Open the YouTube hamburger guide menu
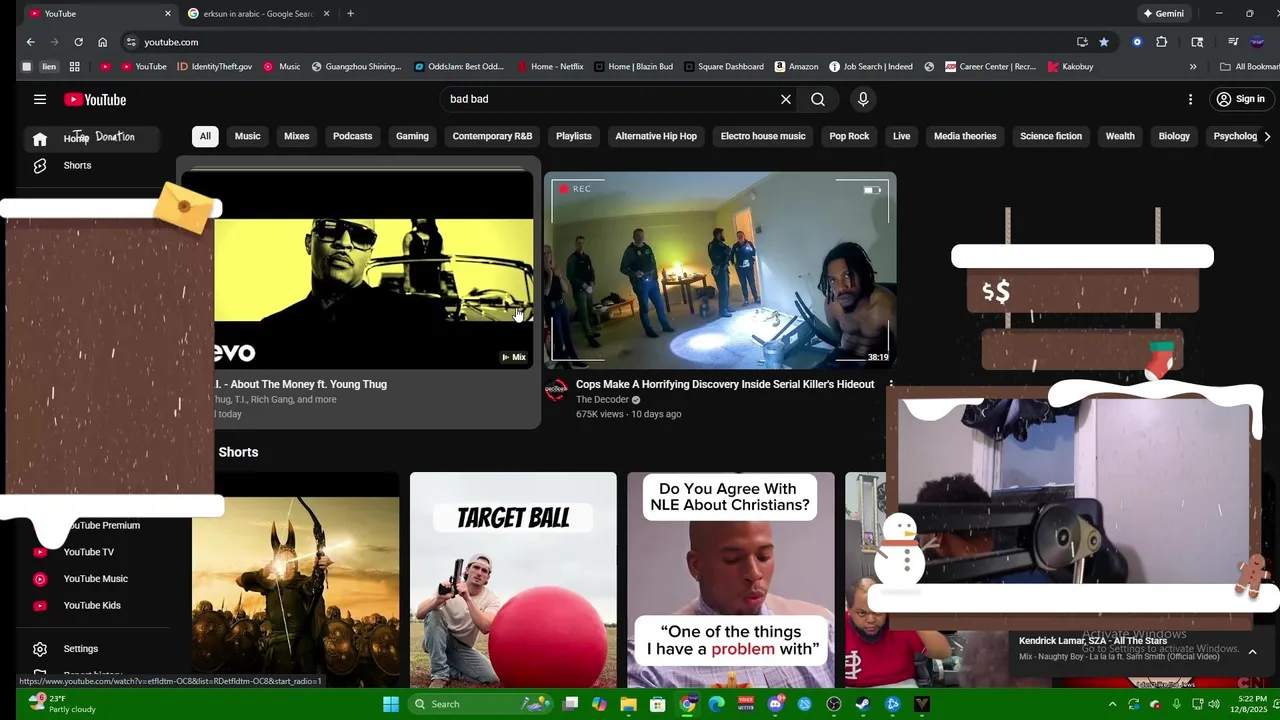This screenshot has height=720, width=1280. pos(40,99)
